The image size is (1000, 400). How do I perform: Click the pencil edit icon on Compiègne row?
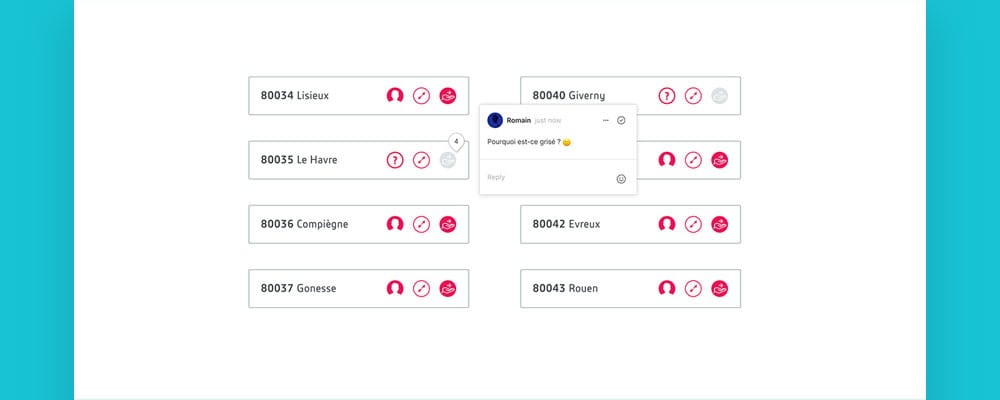(x=421, y=224)
